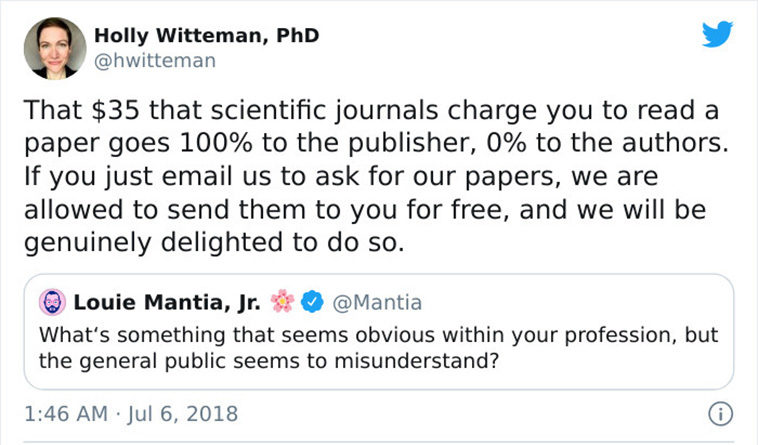
Task: Open Louie Mantia, Jr. display name
Action: tap(167, 302)
